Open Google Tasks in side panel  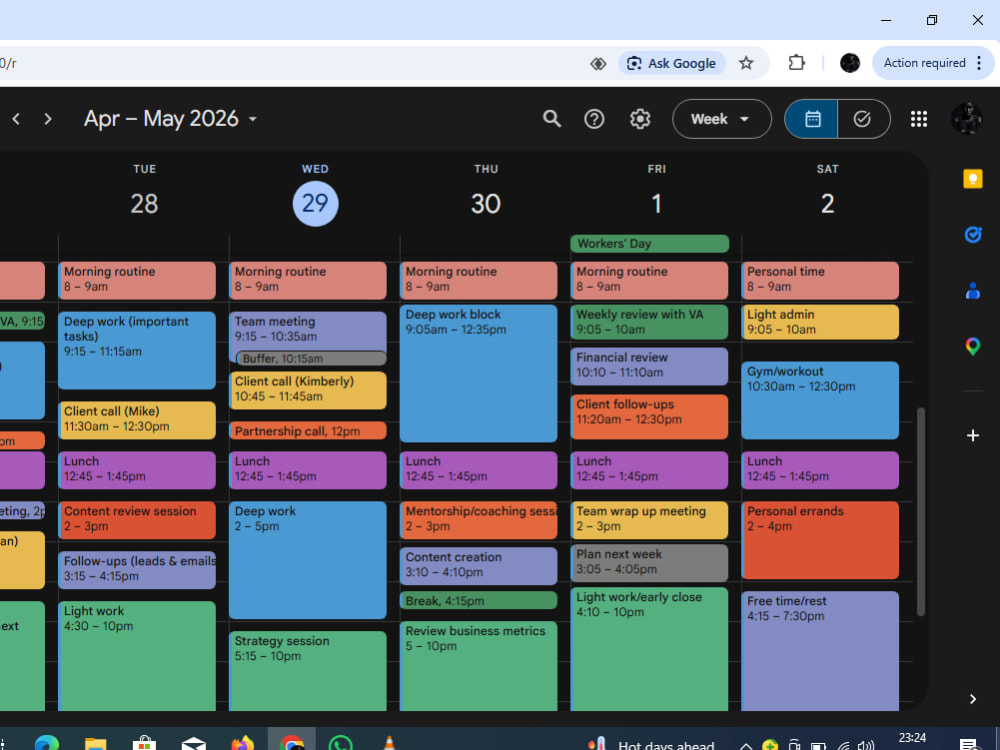(x=973, y=235)
